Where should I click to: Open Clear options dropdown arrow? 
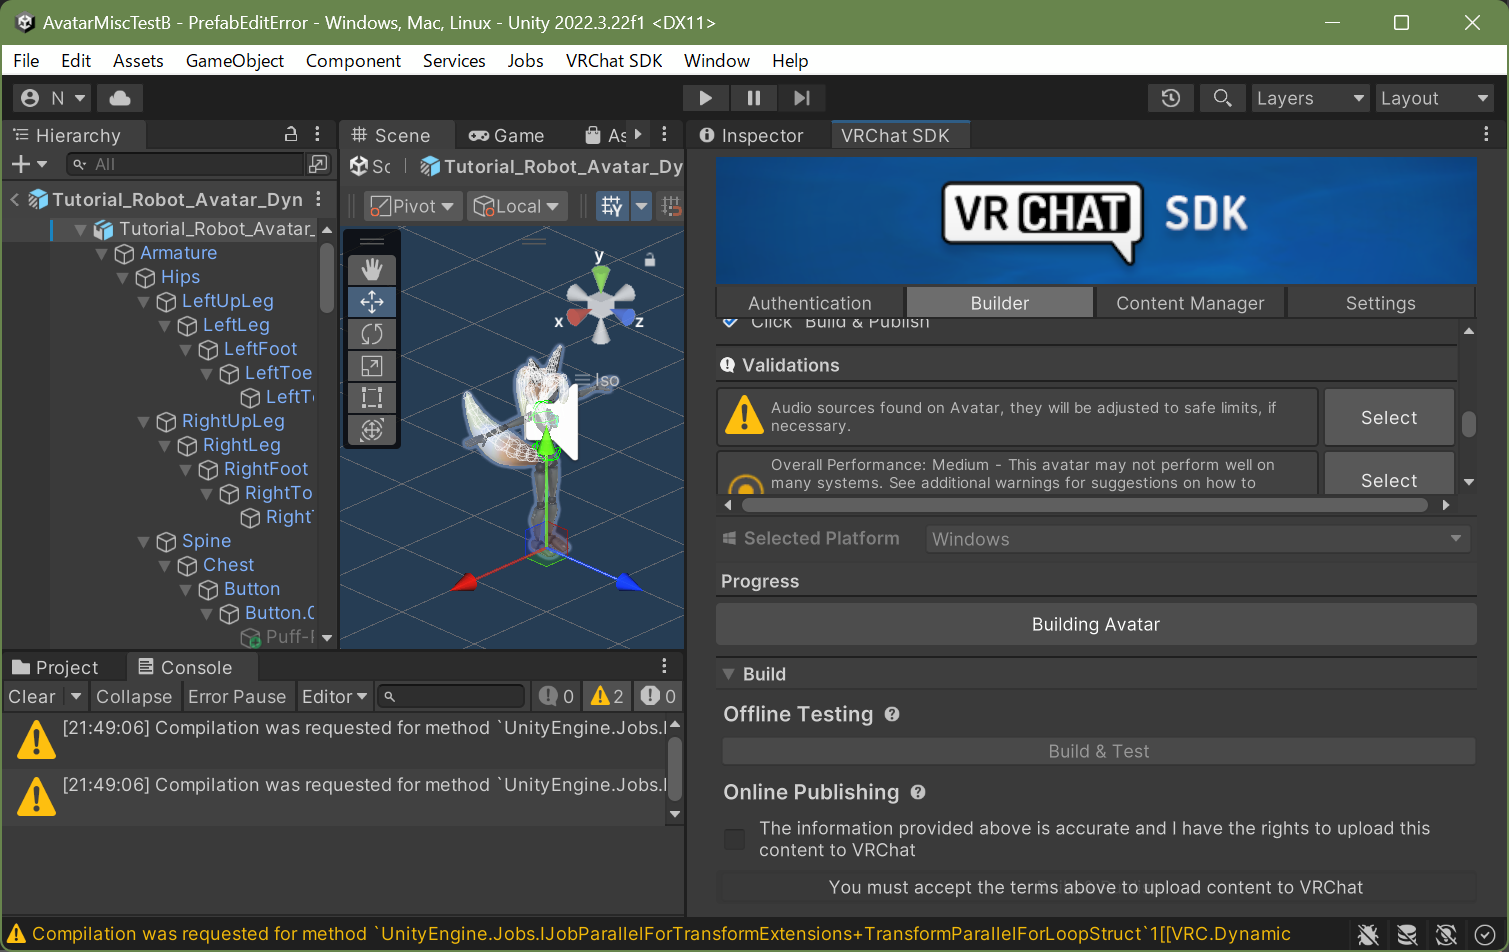click(x=76, y=696)
